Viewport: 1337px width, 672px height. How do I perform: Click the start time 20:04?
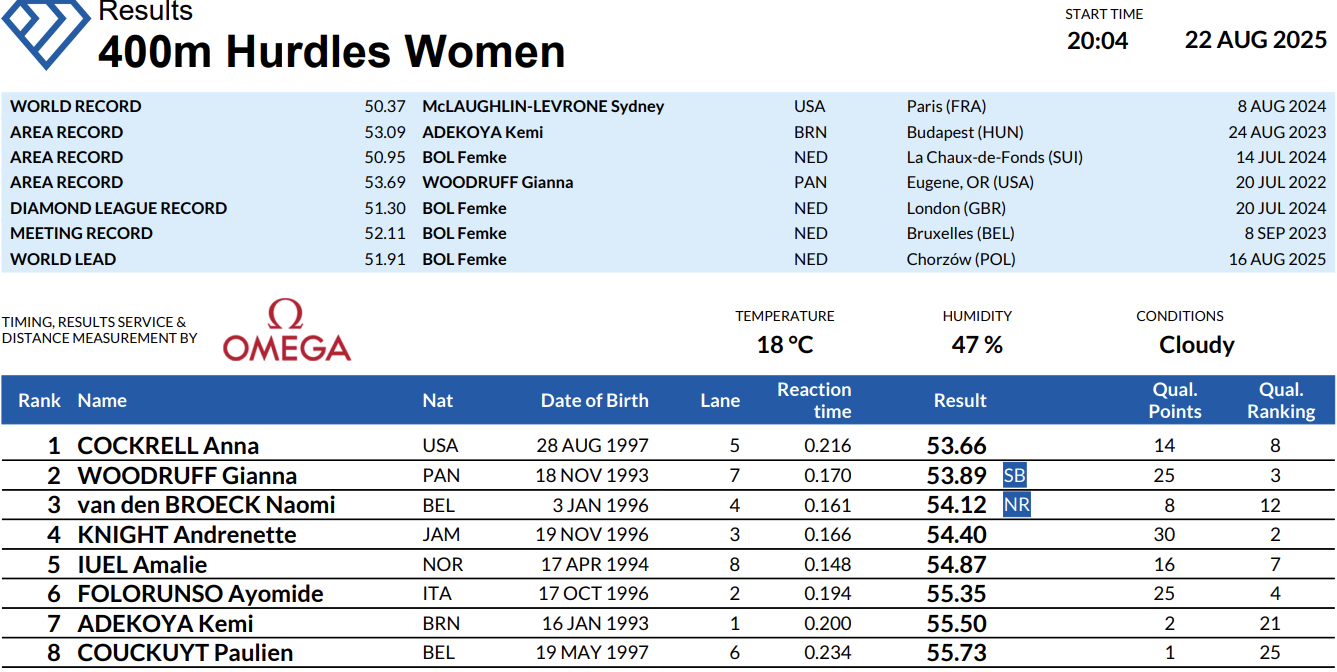click(x=1097, y=41)
